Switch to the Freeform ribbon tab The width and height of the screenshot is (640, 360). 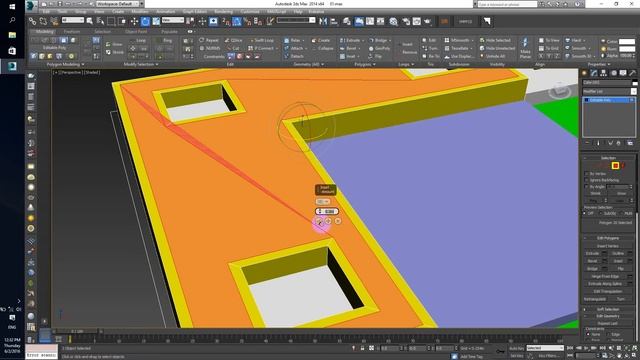click(72, 31)
